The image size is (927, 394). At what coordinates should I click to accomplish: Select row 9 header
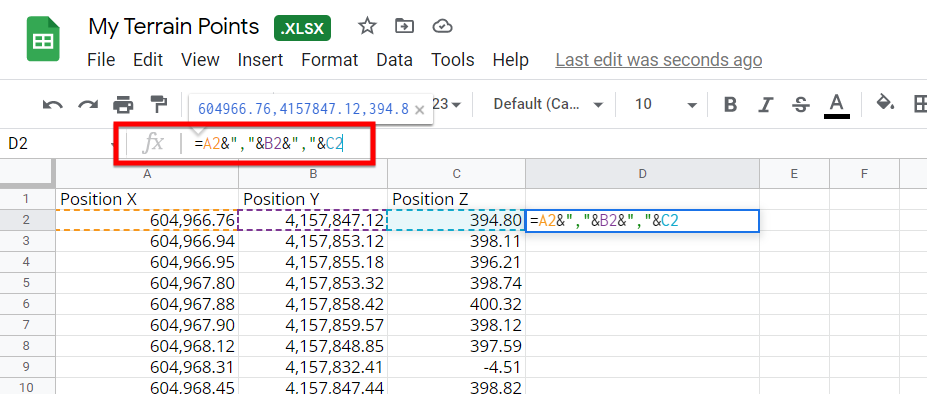coord(27,367)
